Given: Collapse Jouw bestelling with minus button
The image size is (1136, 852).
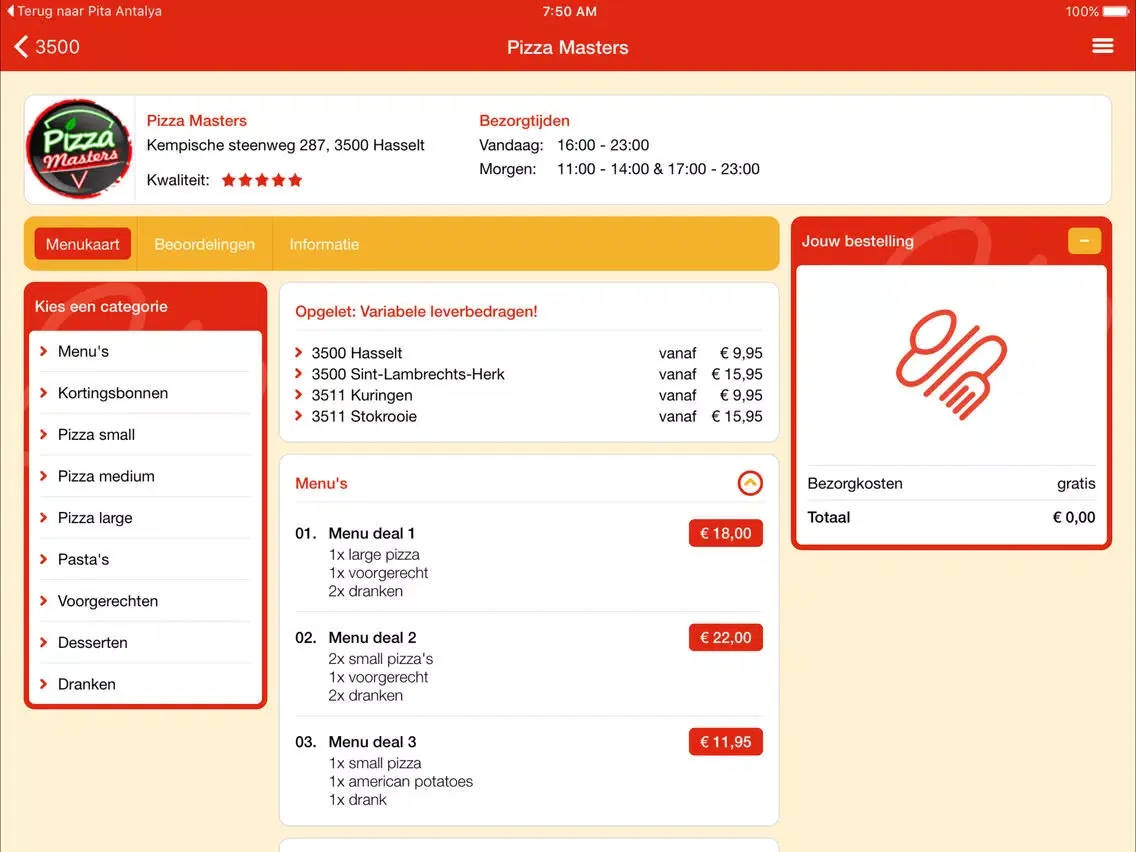Looking at the screenshot, I should click(1084, 241).
